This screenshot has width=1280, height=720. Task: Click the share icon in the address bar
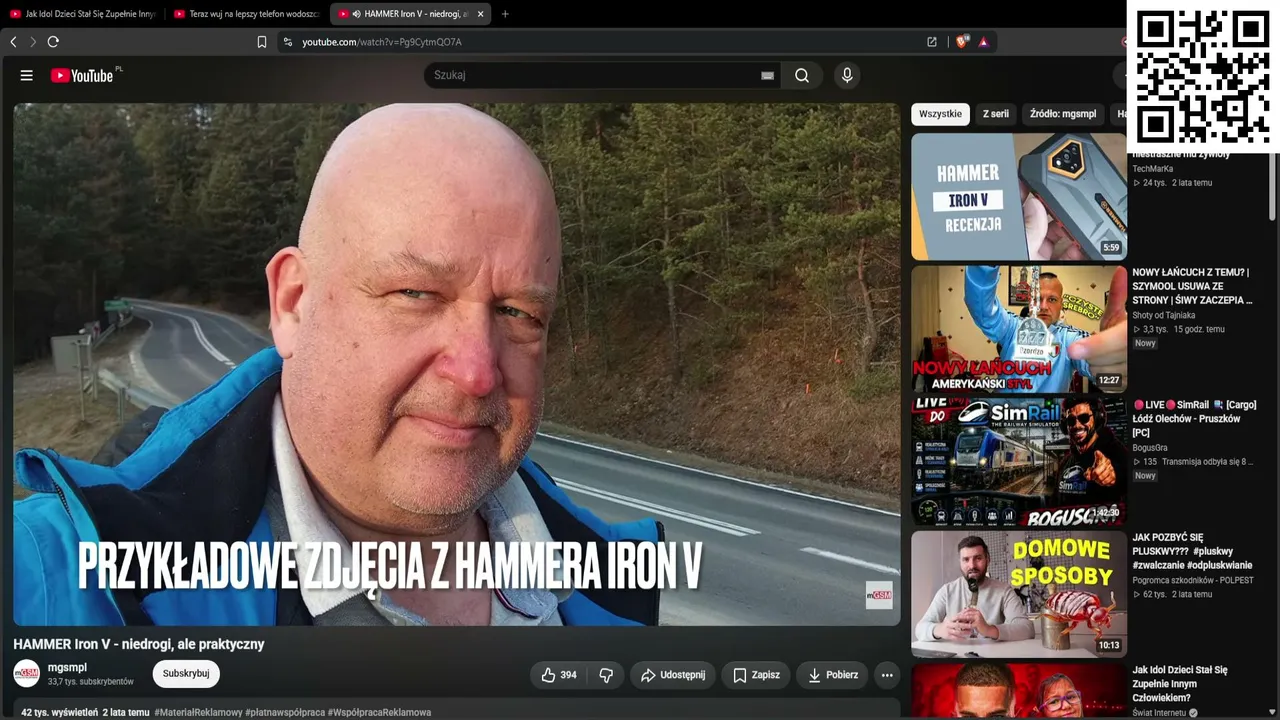point(932,42)
